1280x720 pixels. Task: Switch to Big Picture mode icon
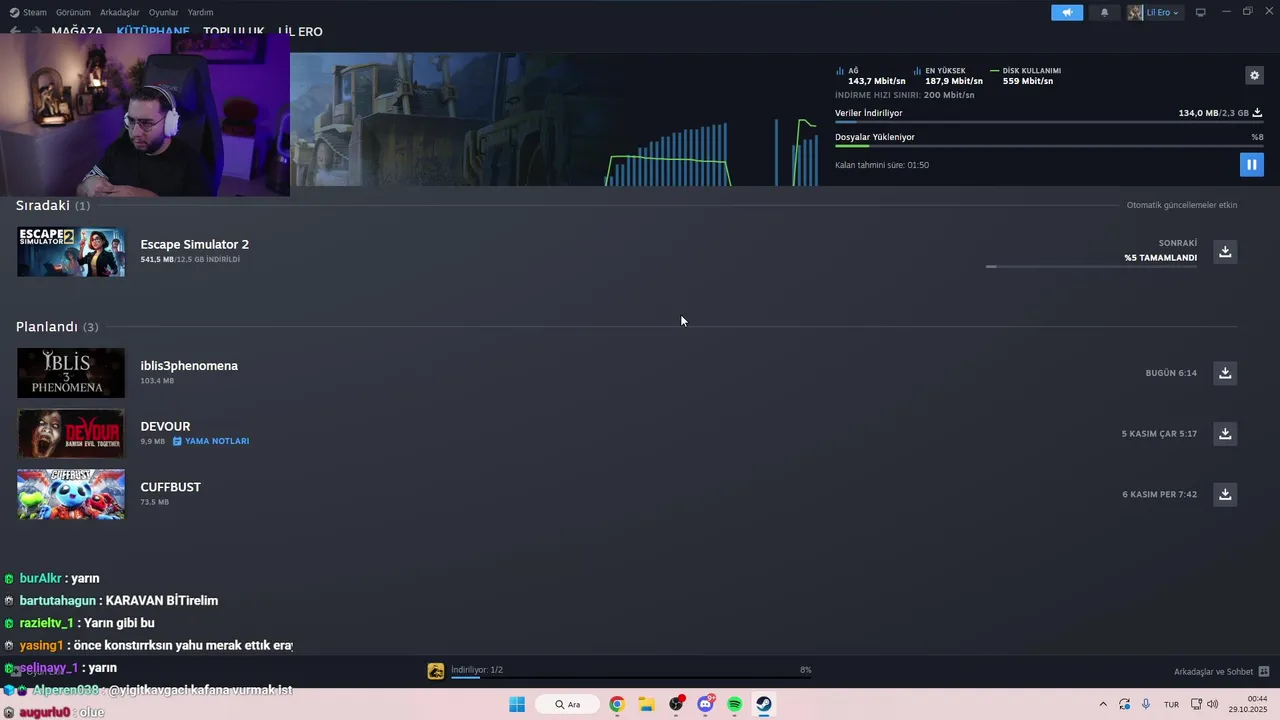1201,12
